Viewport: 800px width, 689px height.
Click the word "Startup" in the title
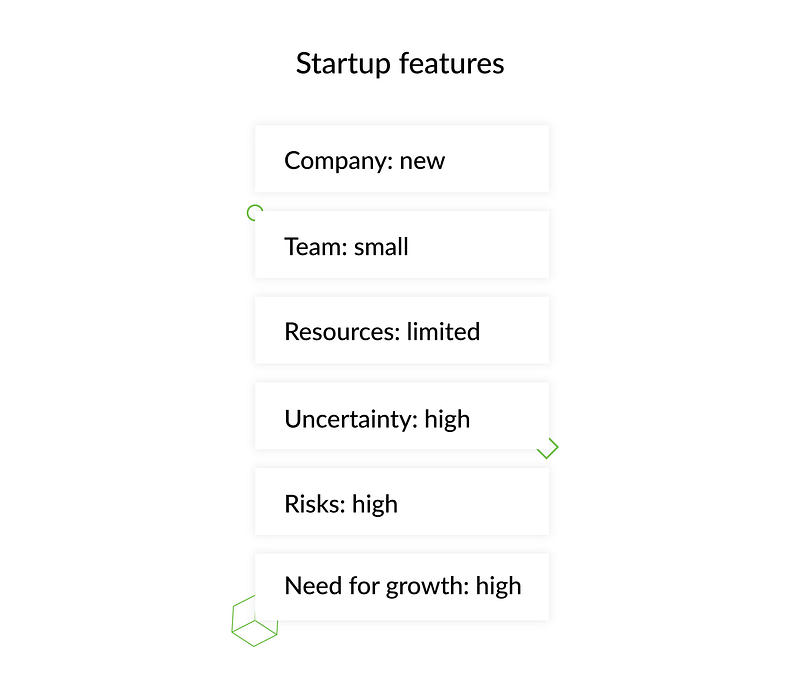pos(343,65)
